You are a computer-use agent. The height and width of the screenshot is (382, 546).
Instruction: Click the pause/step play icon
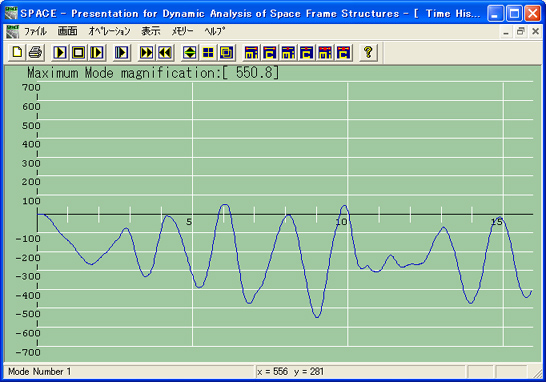point(96,53)
